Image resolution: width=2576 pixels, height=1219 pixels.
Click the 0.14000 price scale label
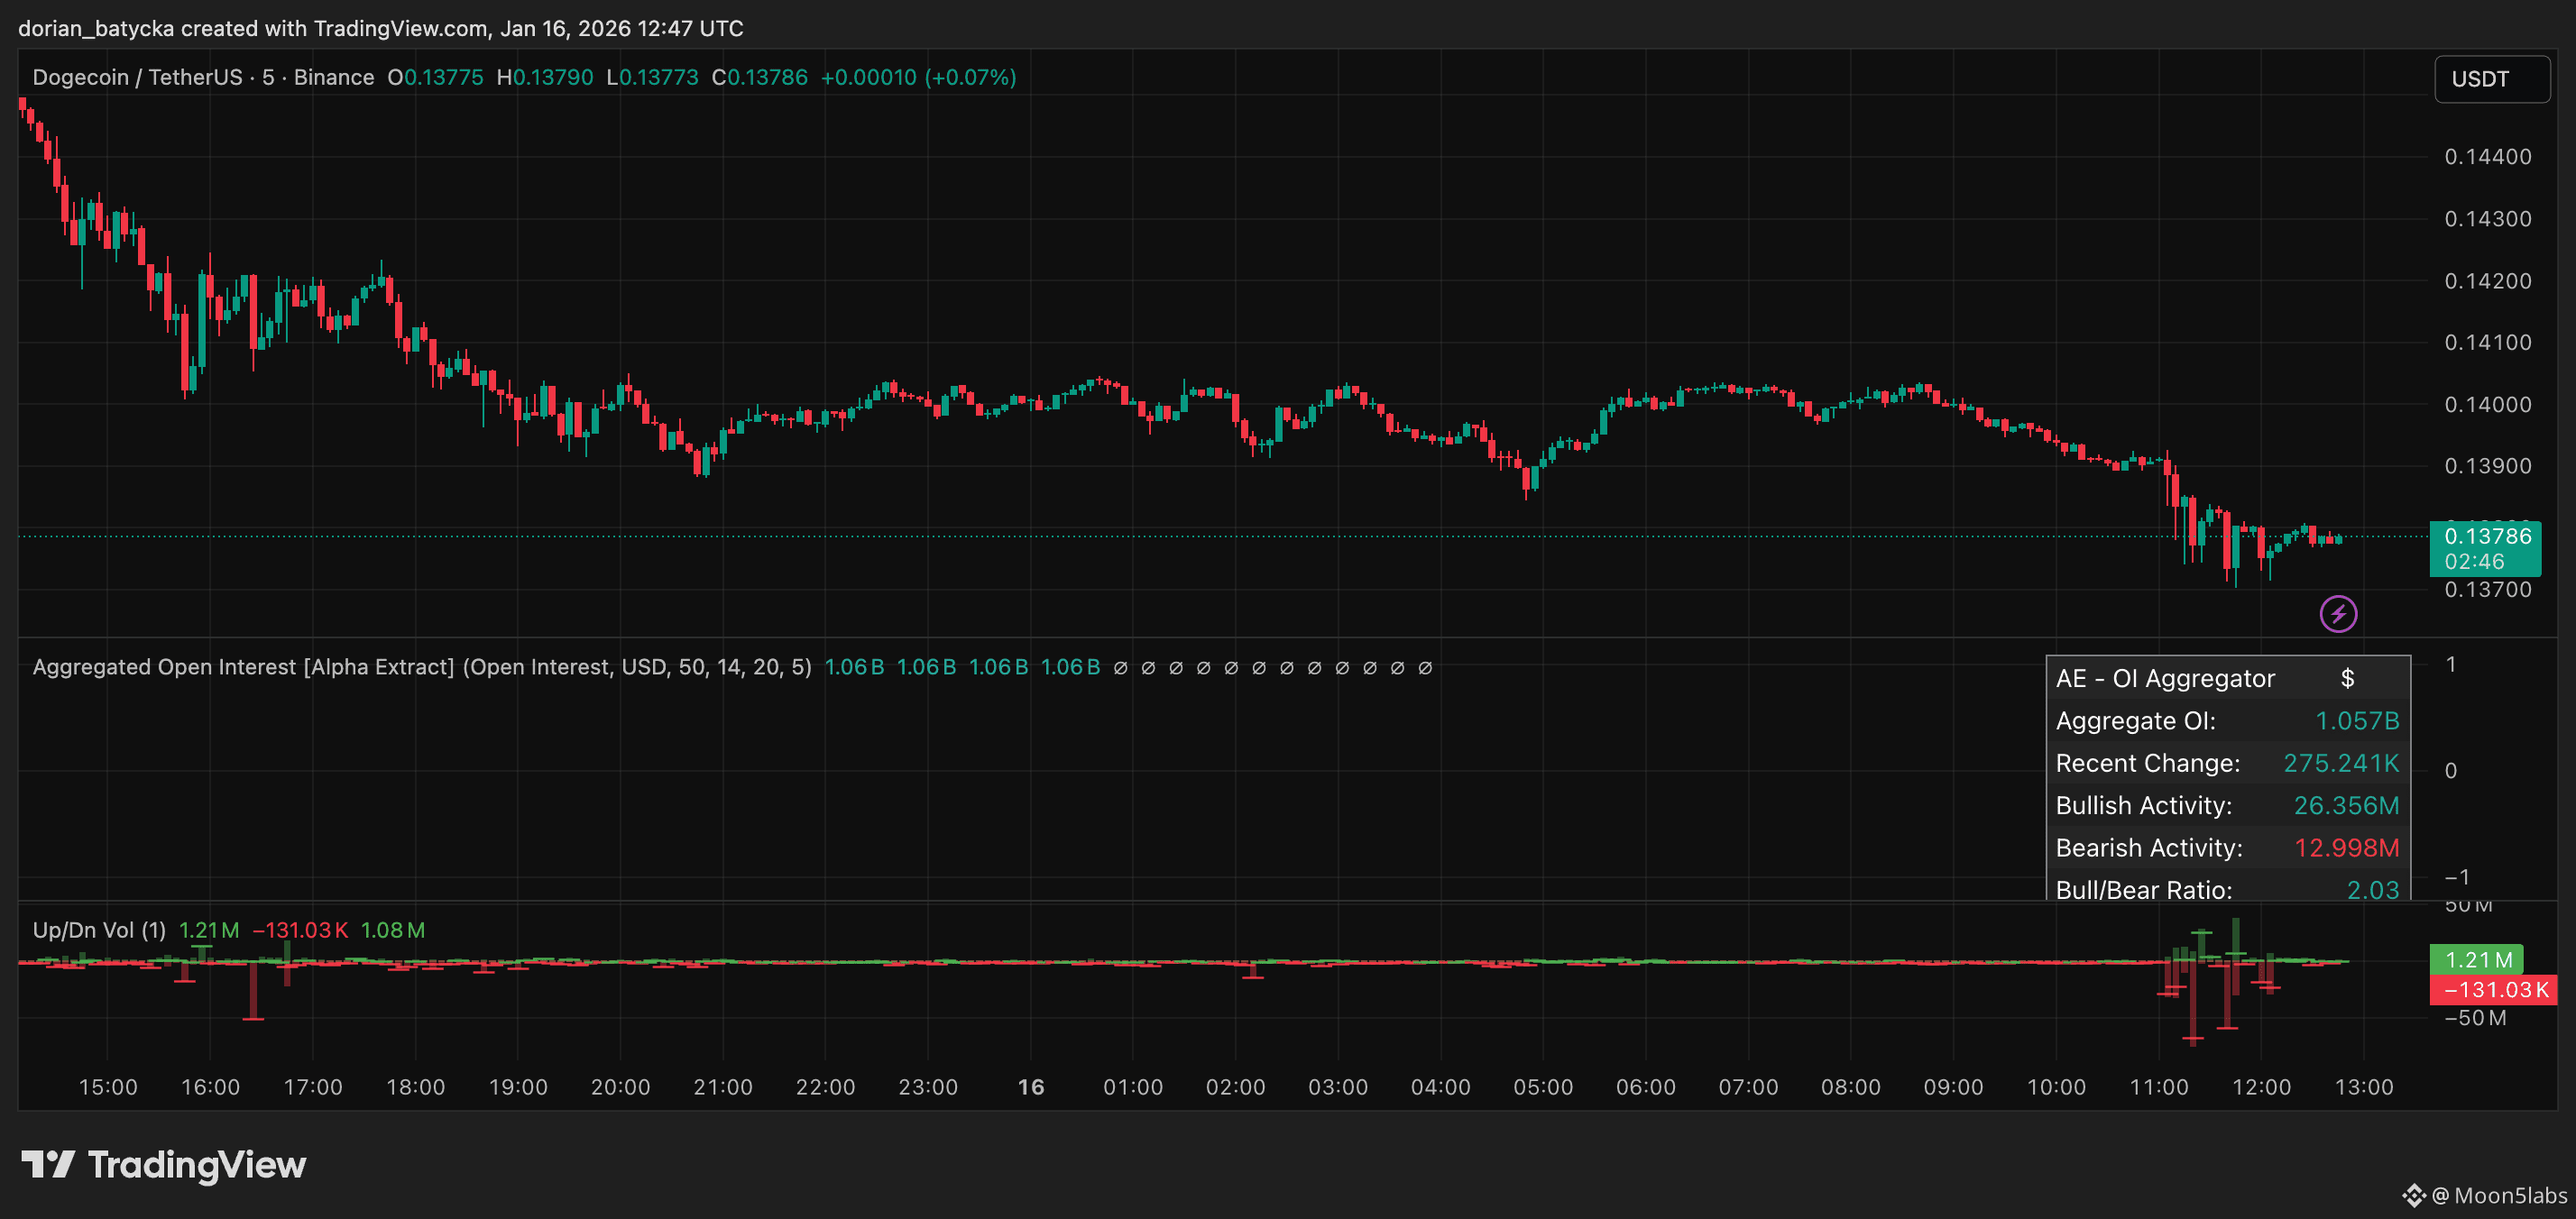[x=2487, y=405]
